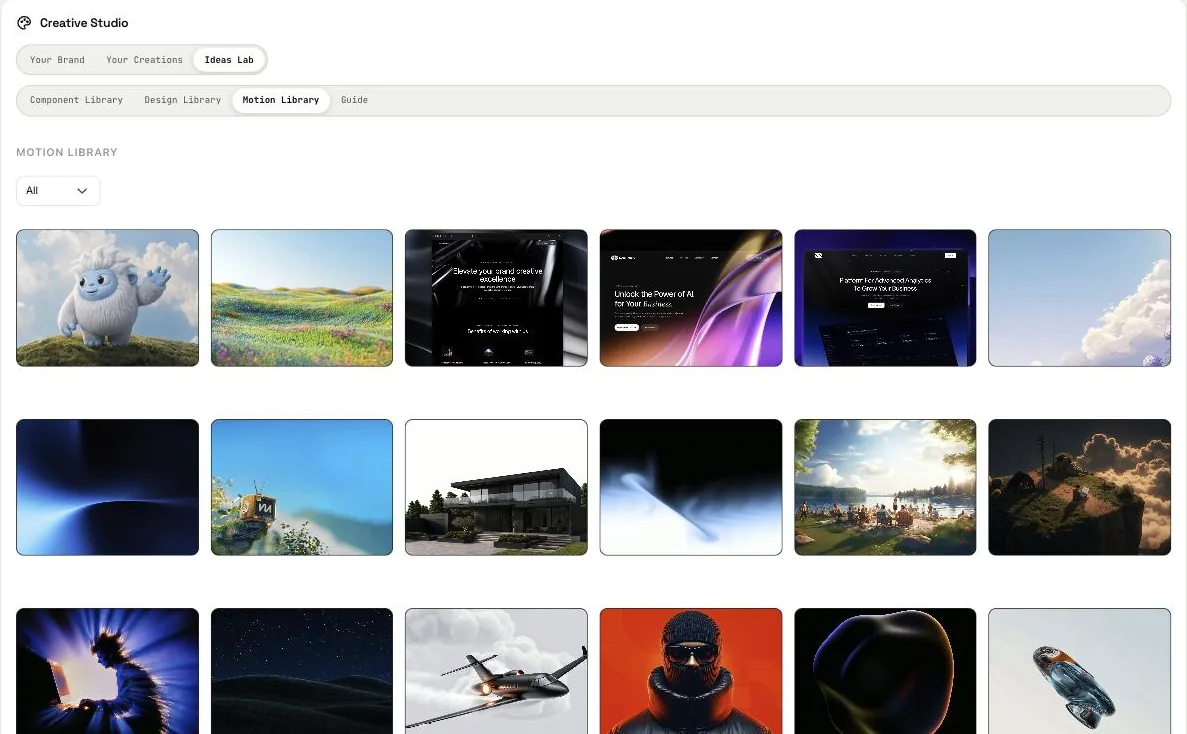Open the starry night dark hills thumbnail

[302, 671]
